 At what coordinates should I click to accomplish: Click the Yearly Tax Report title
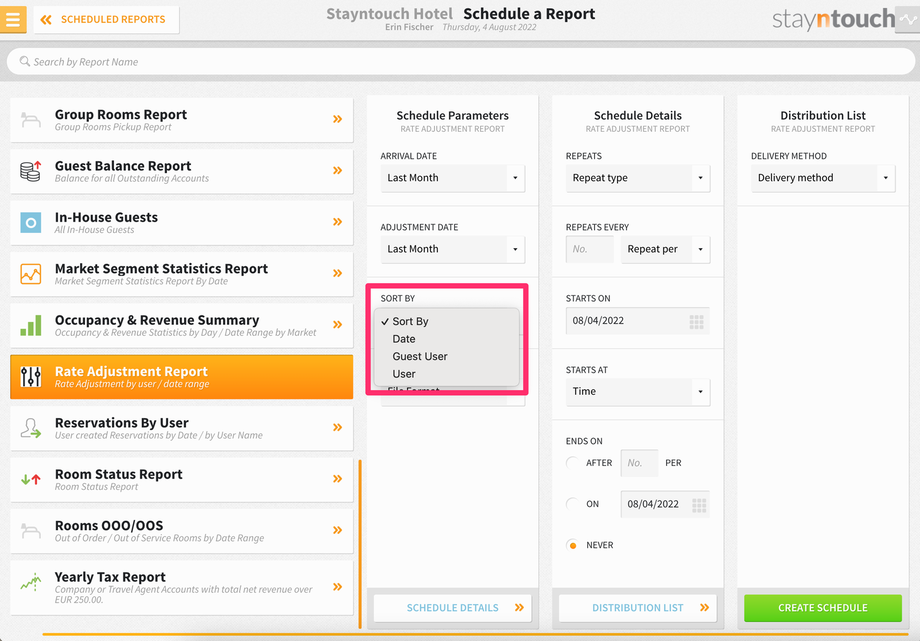[110, 577]
